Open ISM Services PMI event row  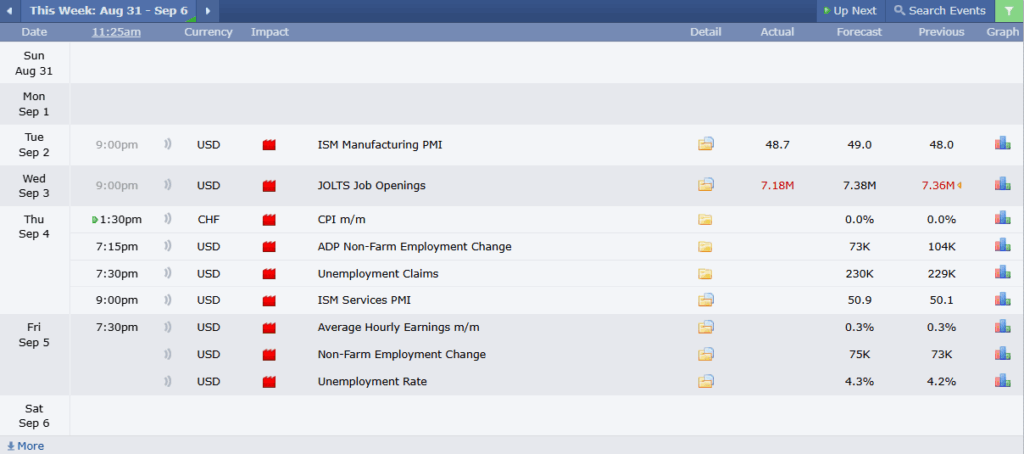pos(363,300)
